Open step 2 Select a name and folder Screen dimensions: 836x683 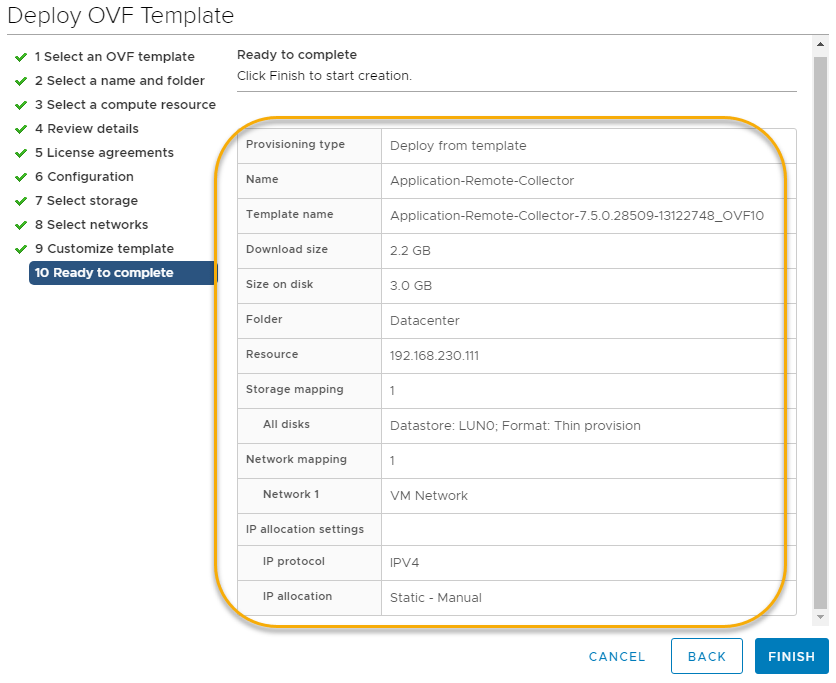[x=119, y=81]
